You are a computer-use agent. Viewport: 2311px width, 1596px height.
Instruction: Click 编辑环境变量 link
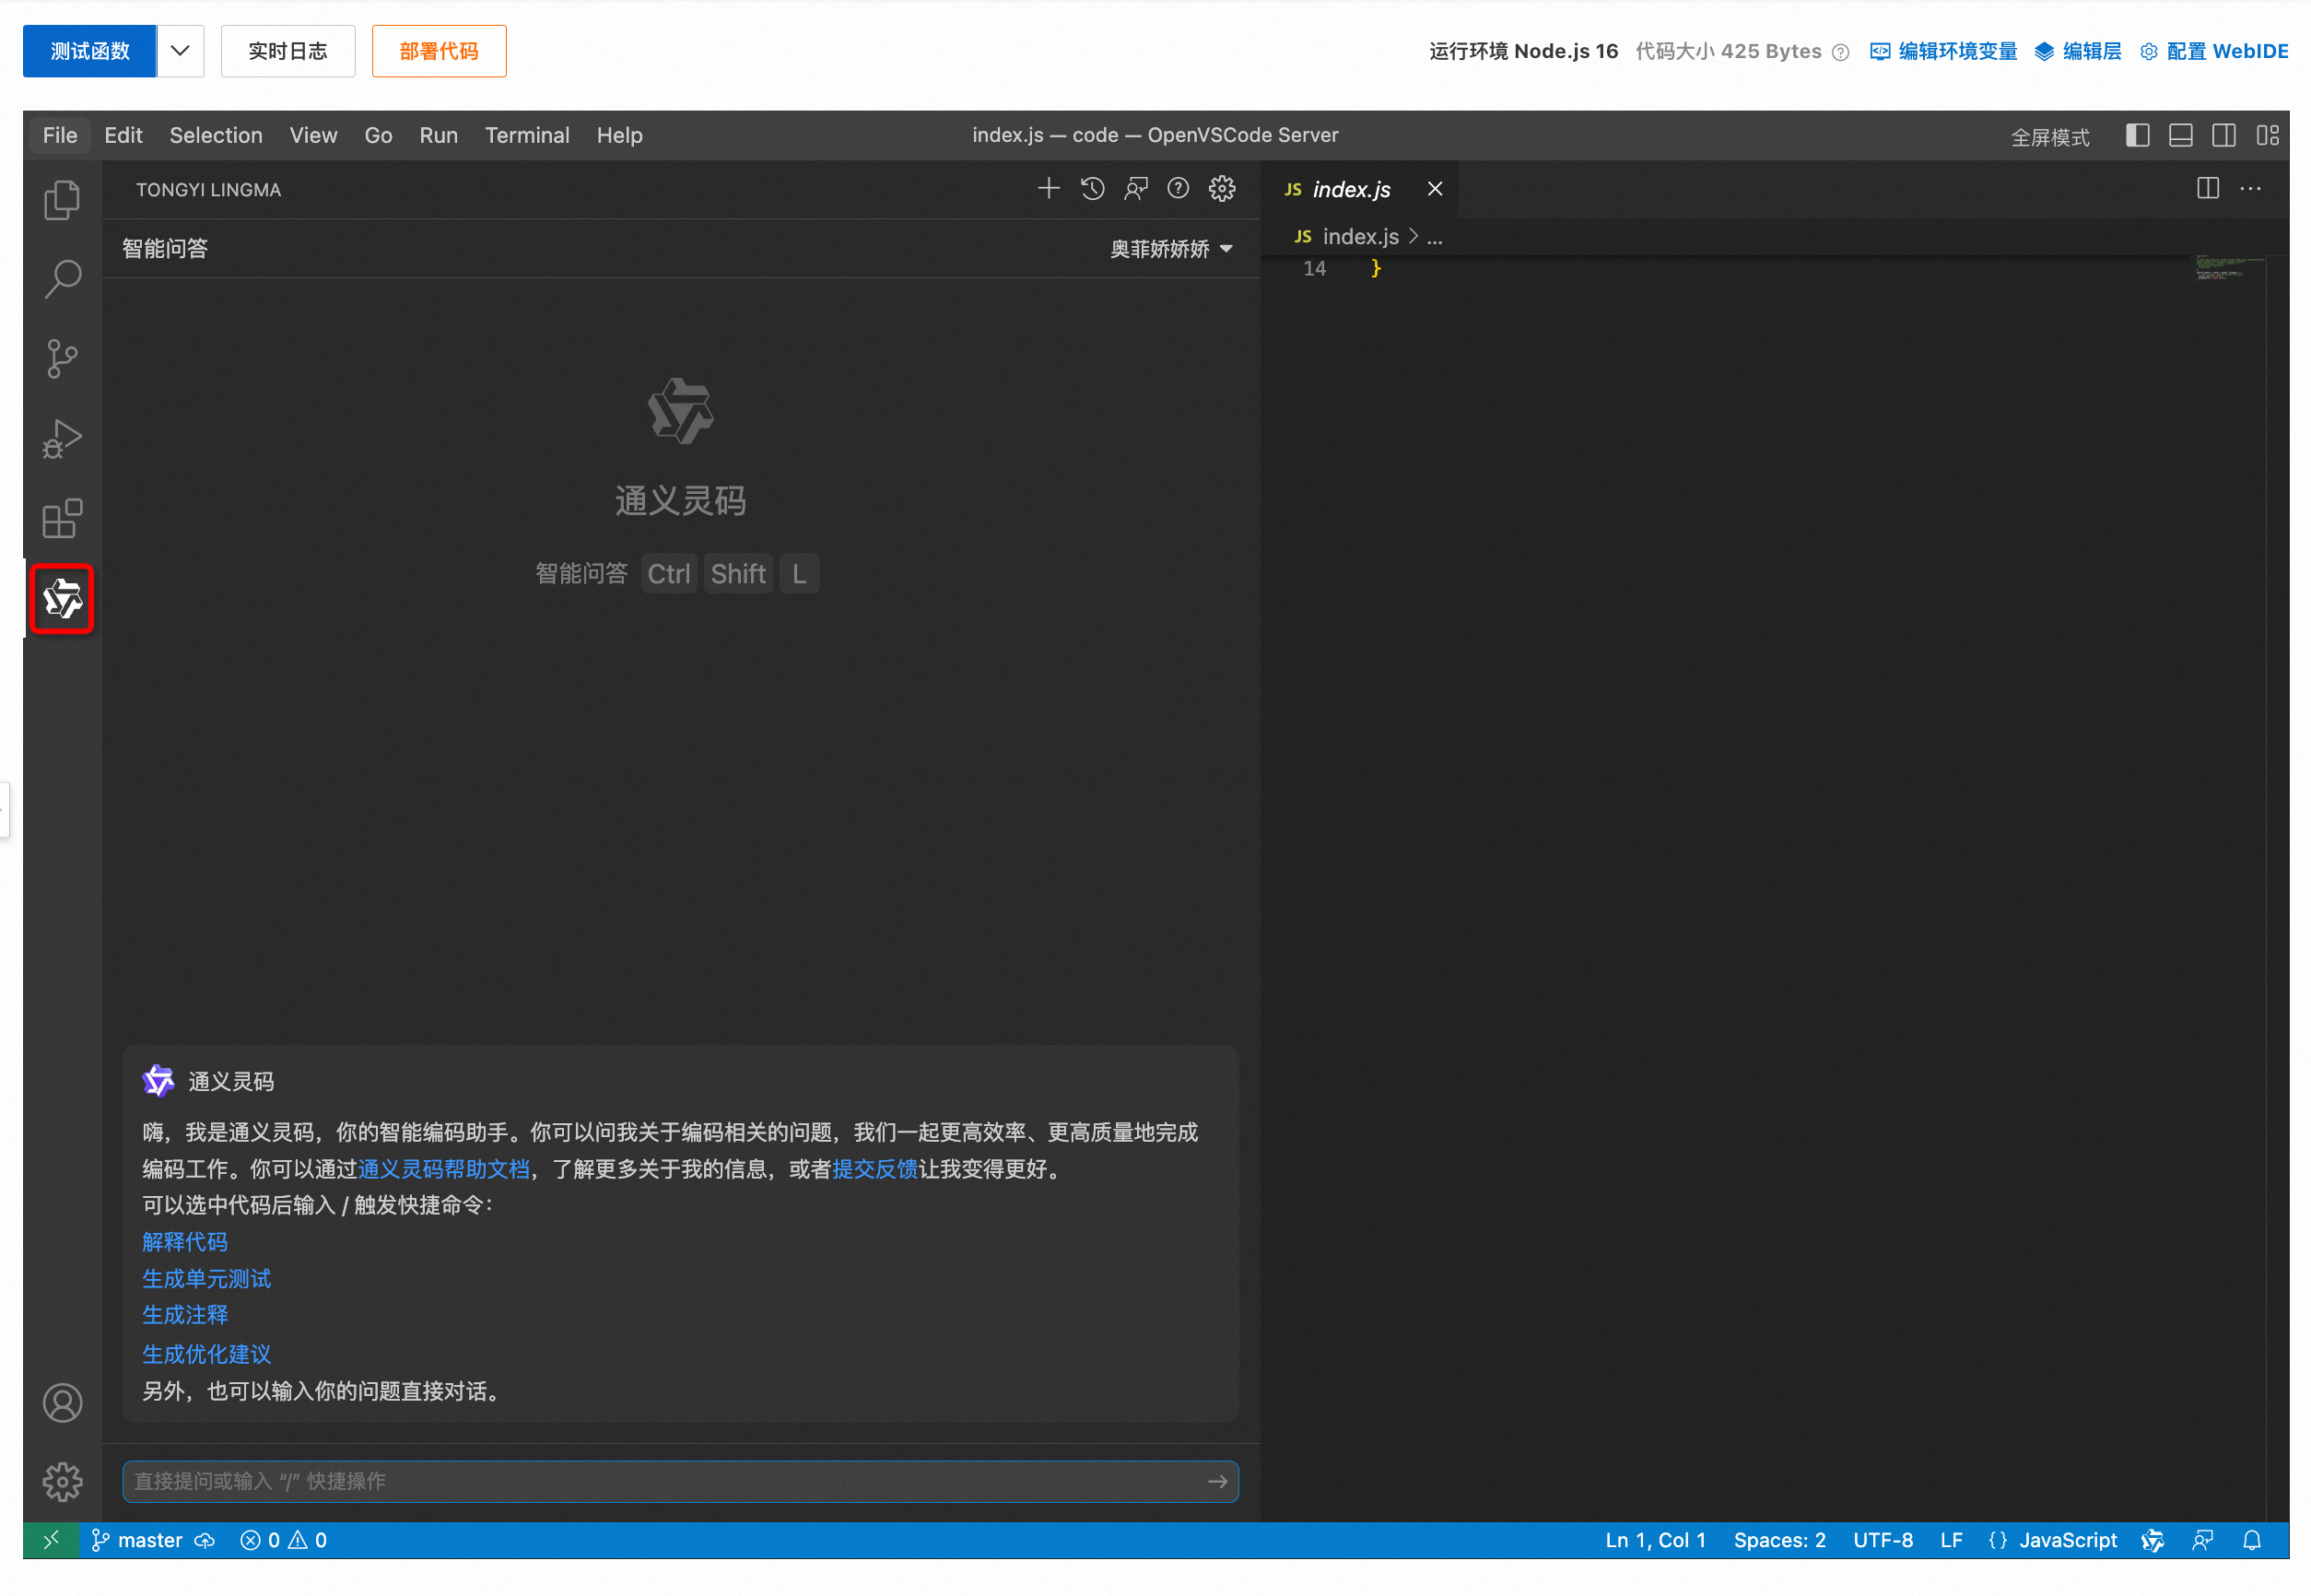(1943, 51)
